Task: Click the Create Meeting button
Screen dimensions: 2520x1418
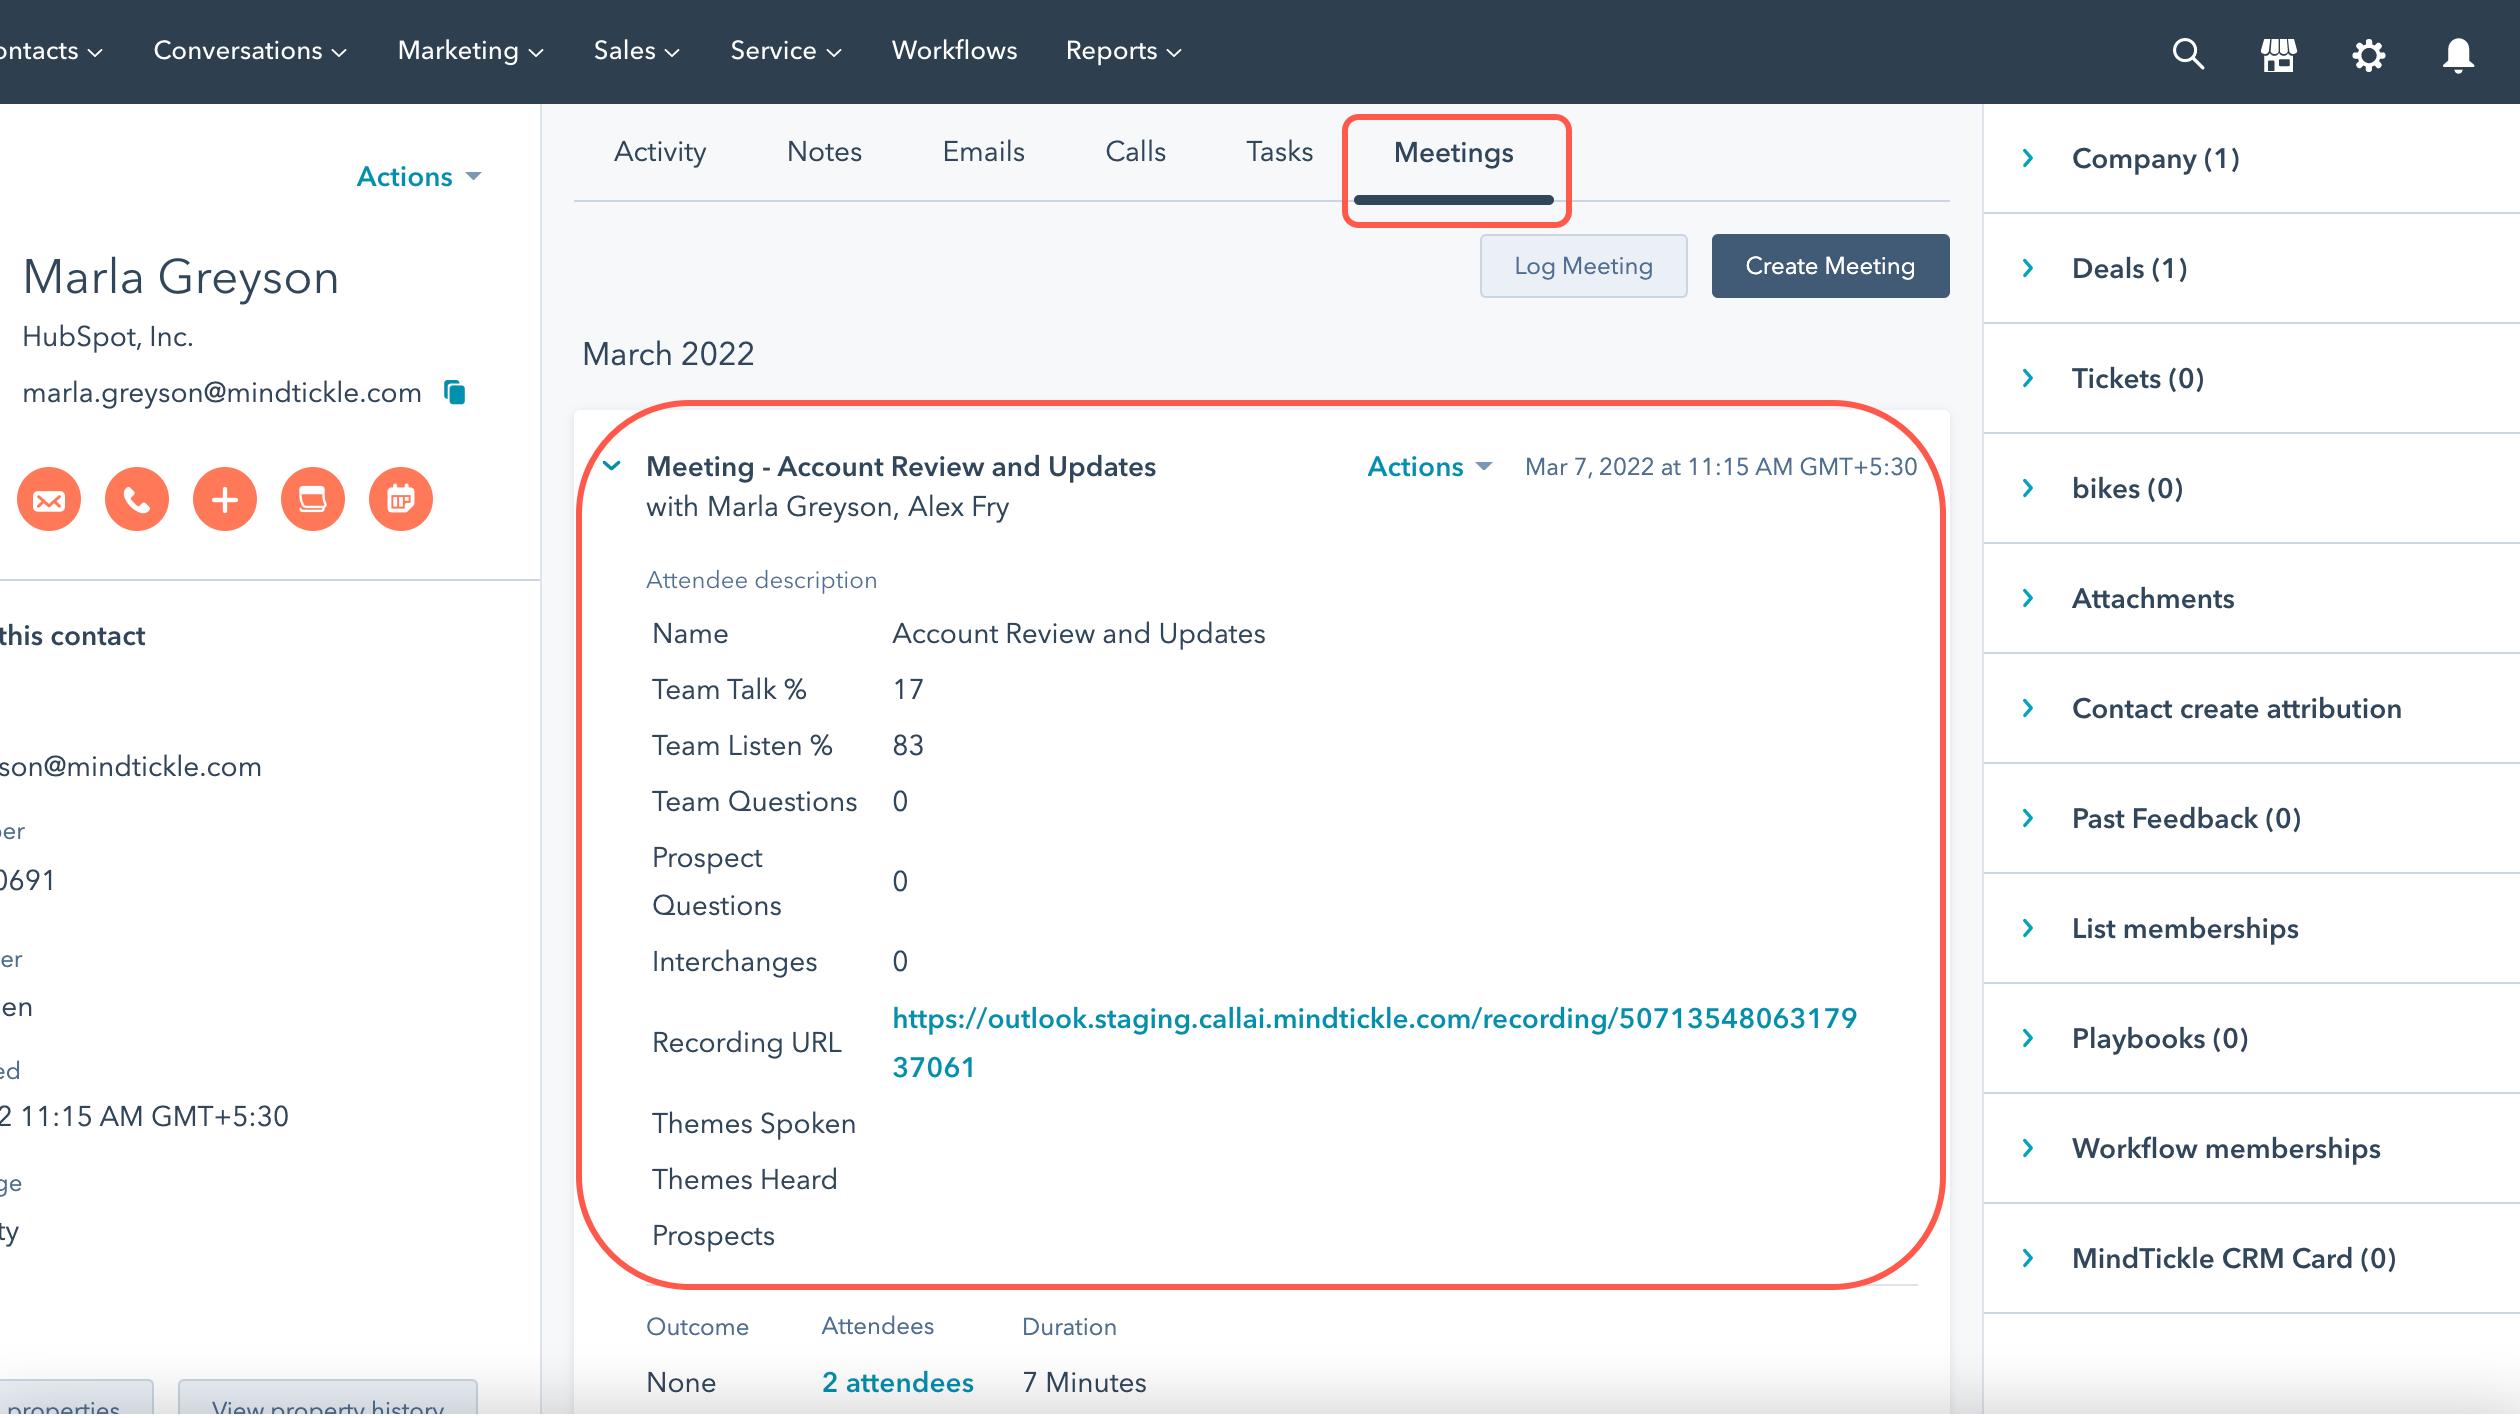Action: pos(1830,266)
